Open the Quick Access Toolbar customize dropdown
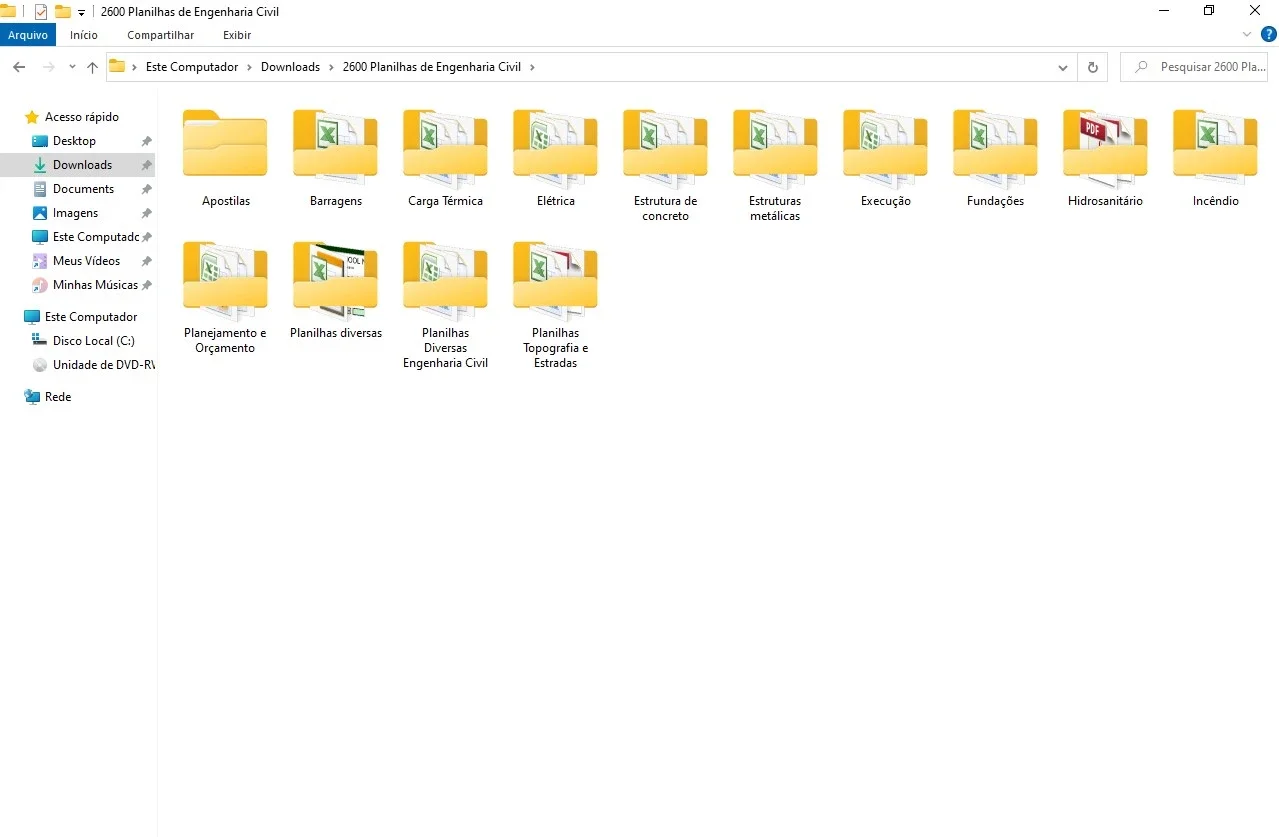 click(x=81, y=13)
